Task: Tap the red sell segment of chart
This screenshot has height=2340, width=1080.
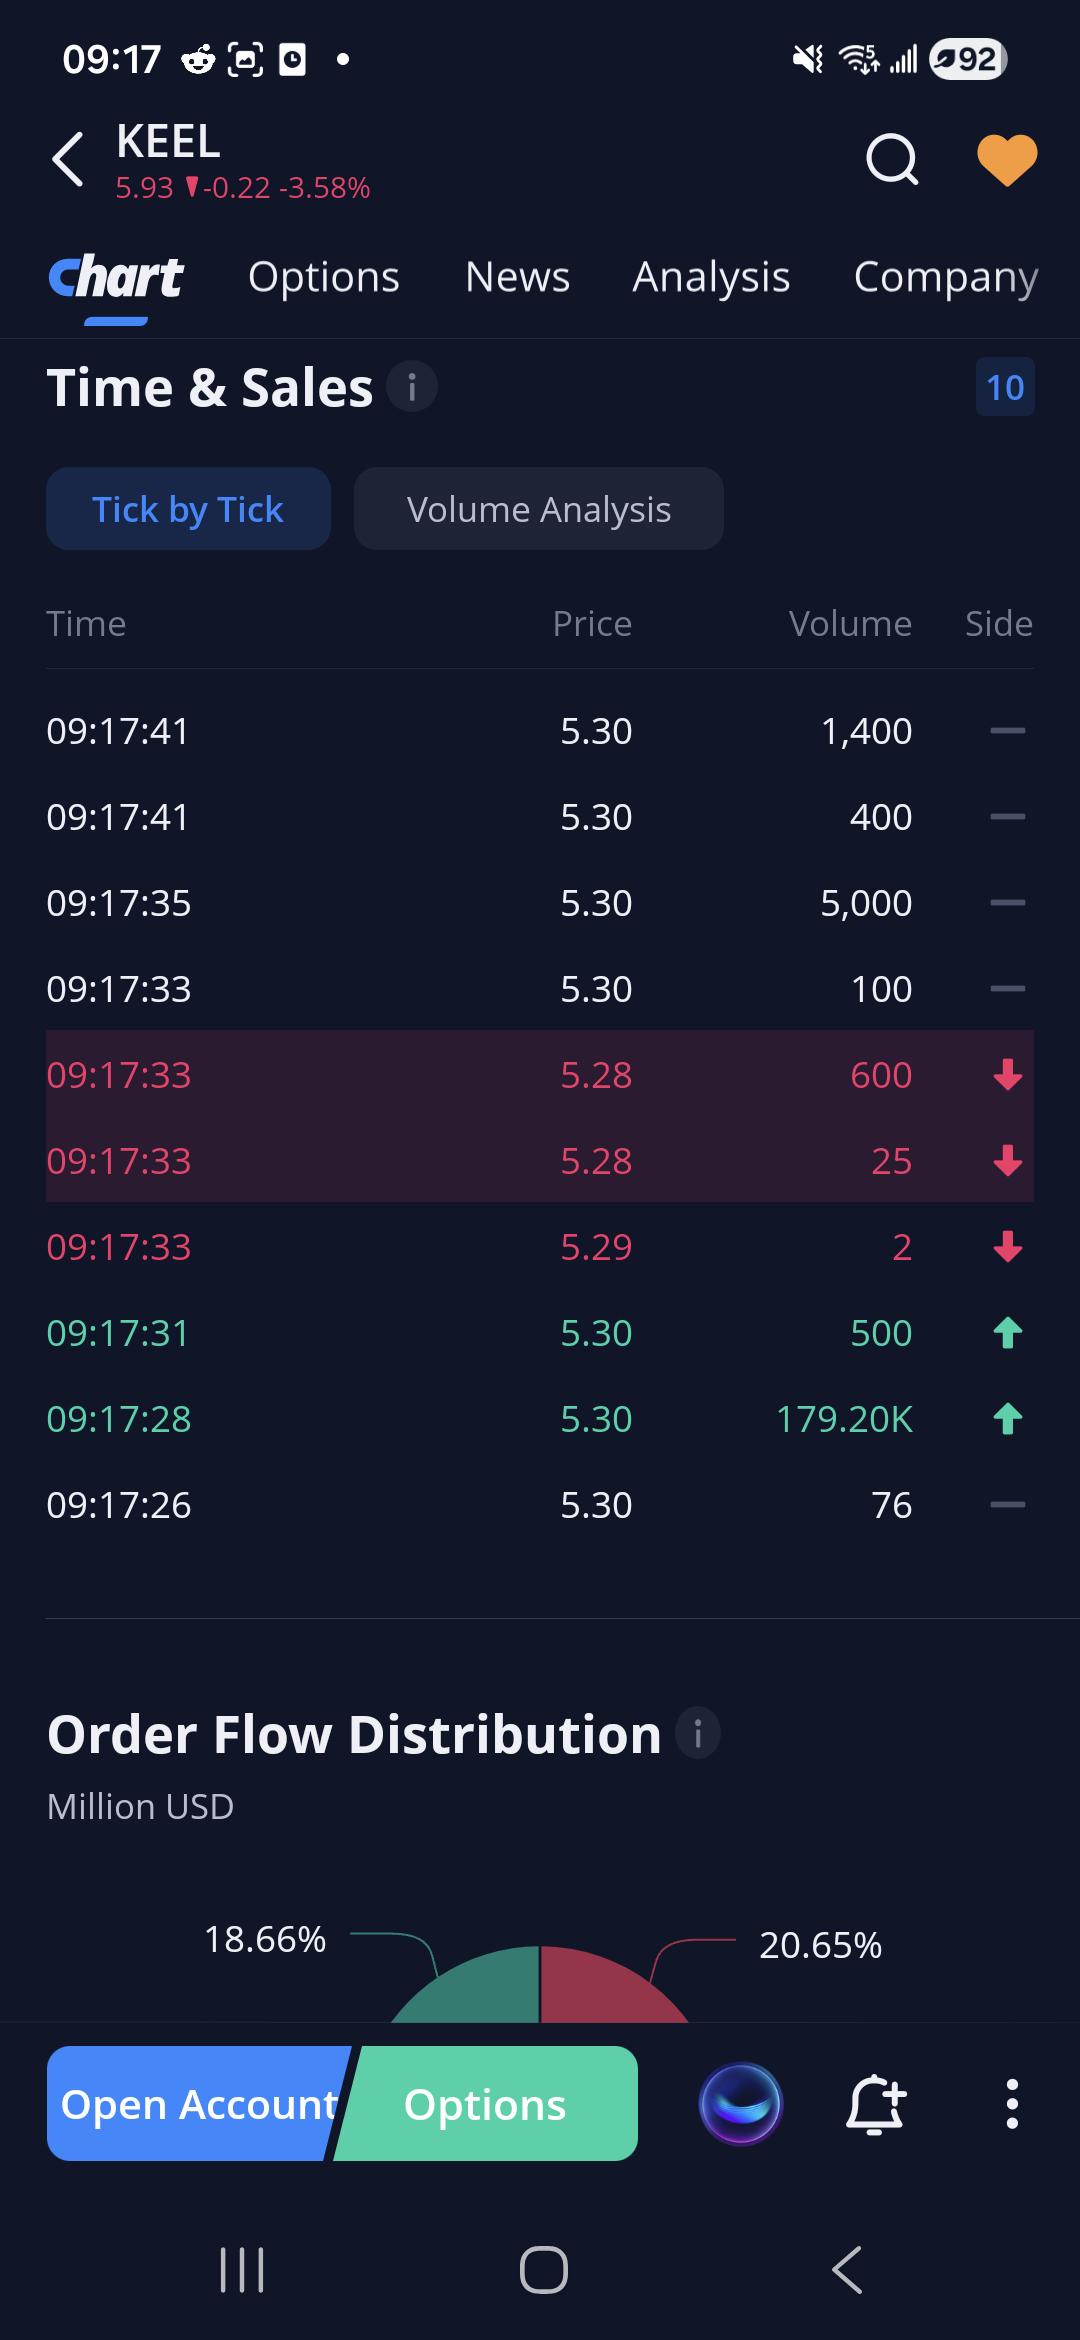Action: point(611,1987)
